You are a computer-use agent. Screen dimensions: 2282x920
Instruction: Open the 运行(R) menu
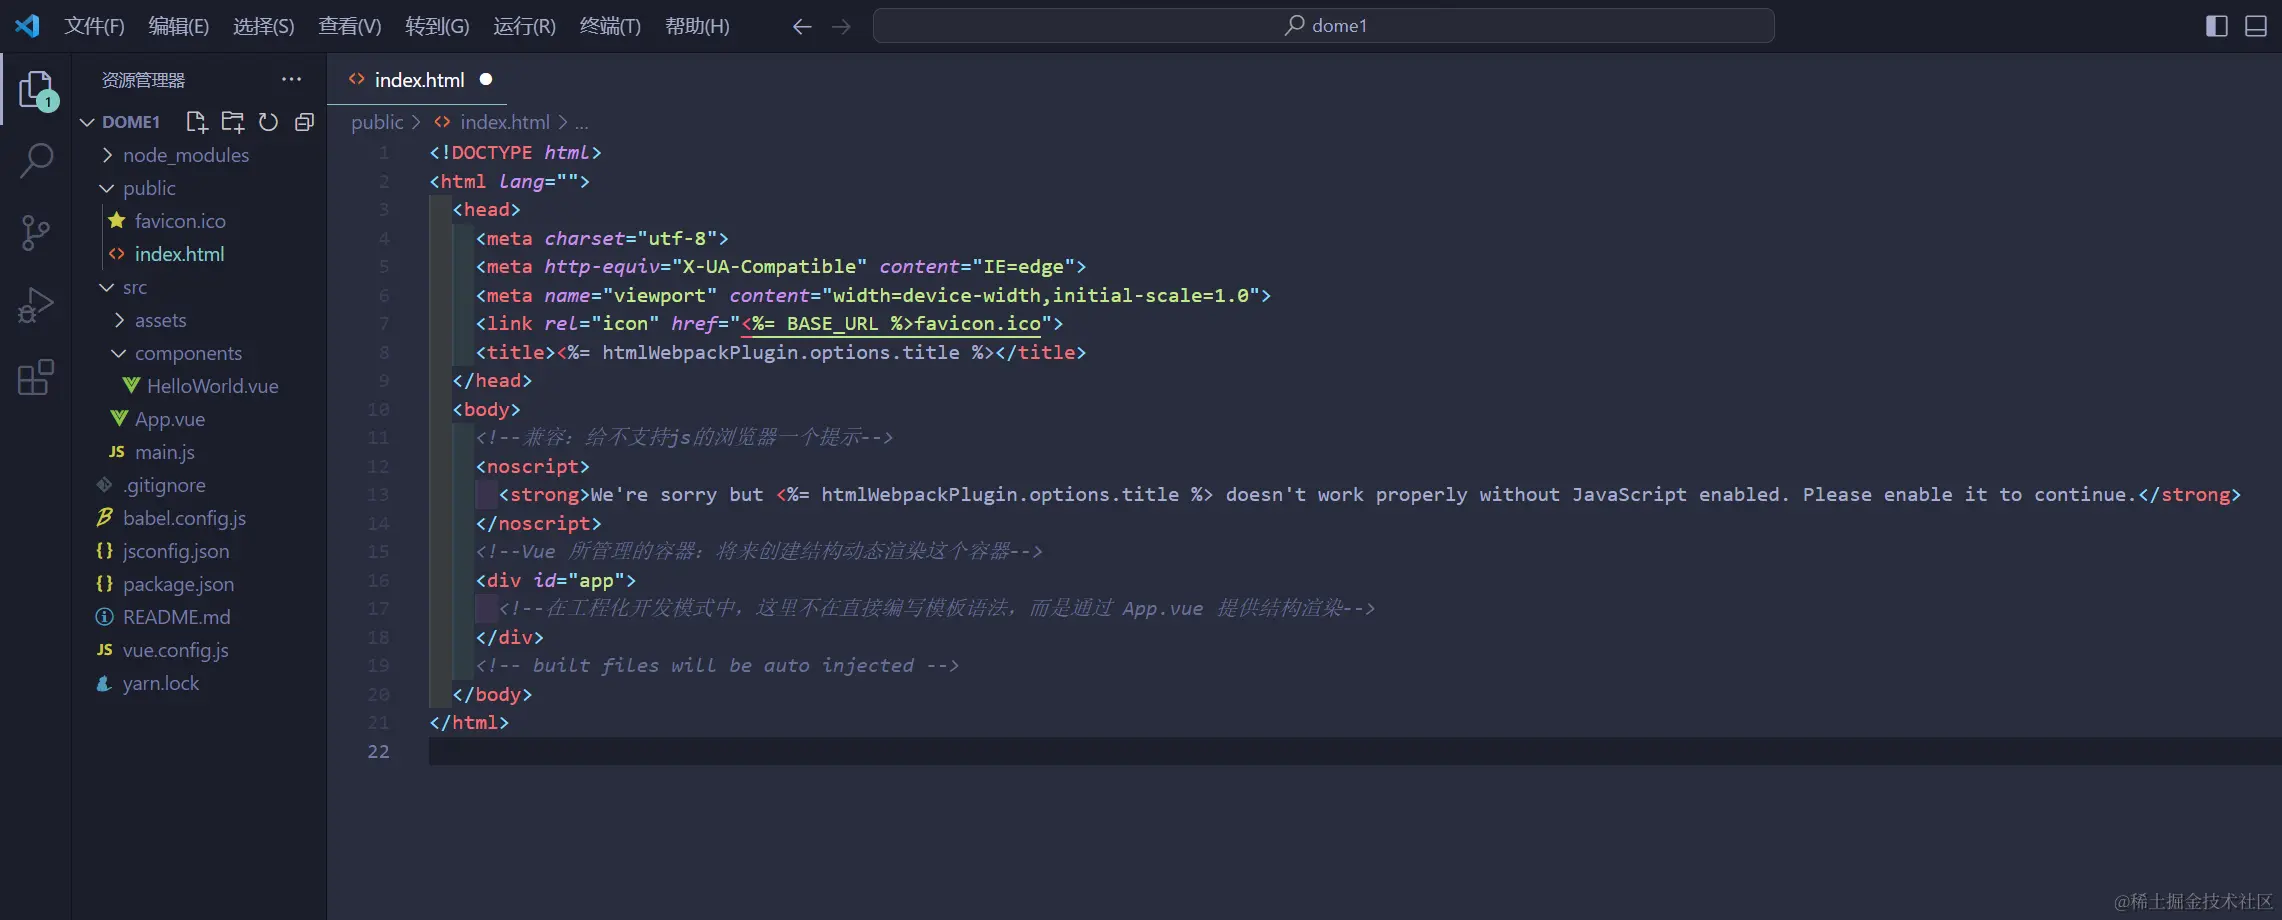pos(524,26)
